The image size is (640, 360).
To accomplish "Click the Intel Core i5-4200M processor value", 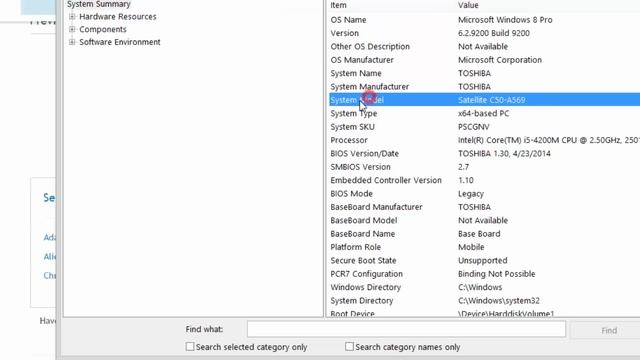I will pyautogui.click(x=549, y=140).
